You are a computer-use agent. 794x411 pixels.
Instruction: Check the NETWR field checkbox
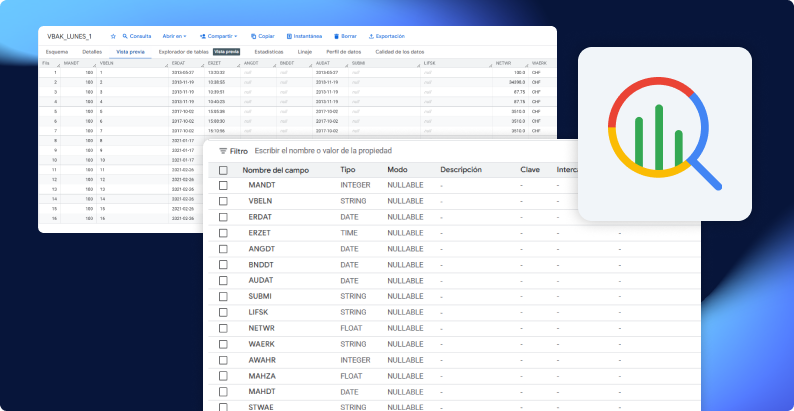pos(223,328)
